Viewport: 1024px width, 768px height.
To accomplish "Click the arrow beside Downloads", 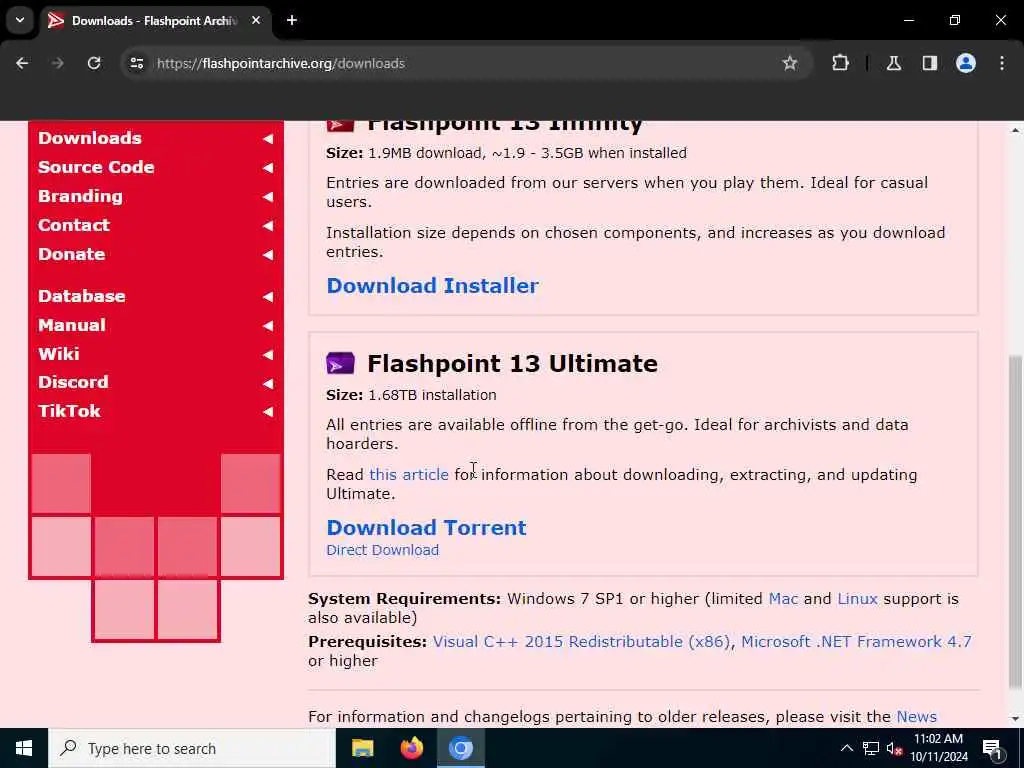I will (268, 138).
